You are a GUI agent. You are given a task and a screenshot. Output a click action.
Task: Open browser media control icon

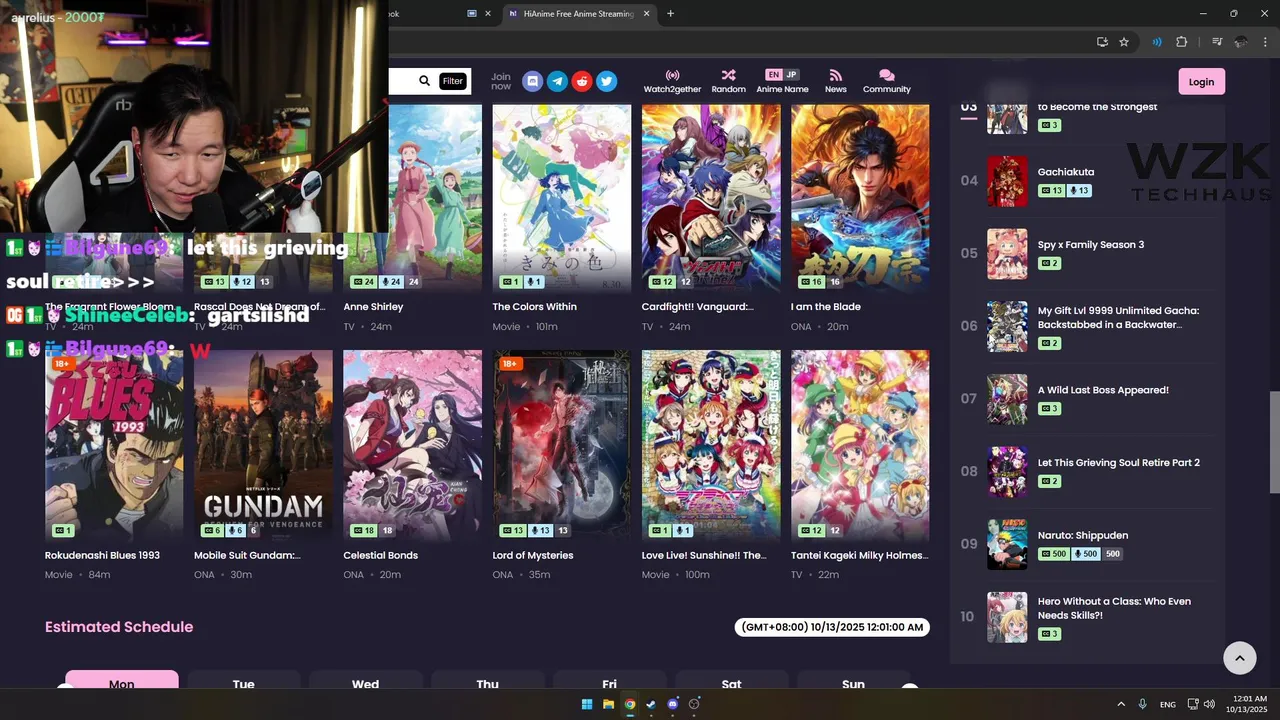point(1217,42)
